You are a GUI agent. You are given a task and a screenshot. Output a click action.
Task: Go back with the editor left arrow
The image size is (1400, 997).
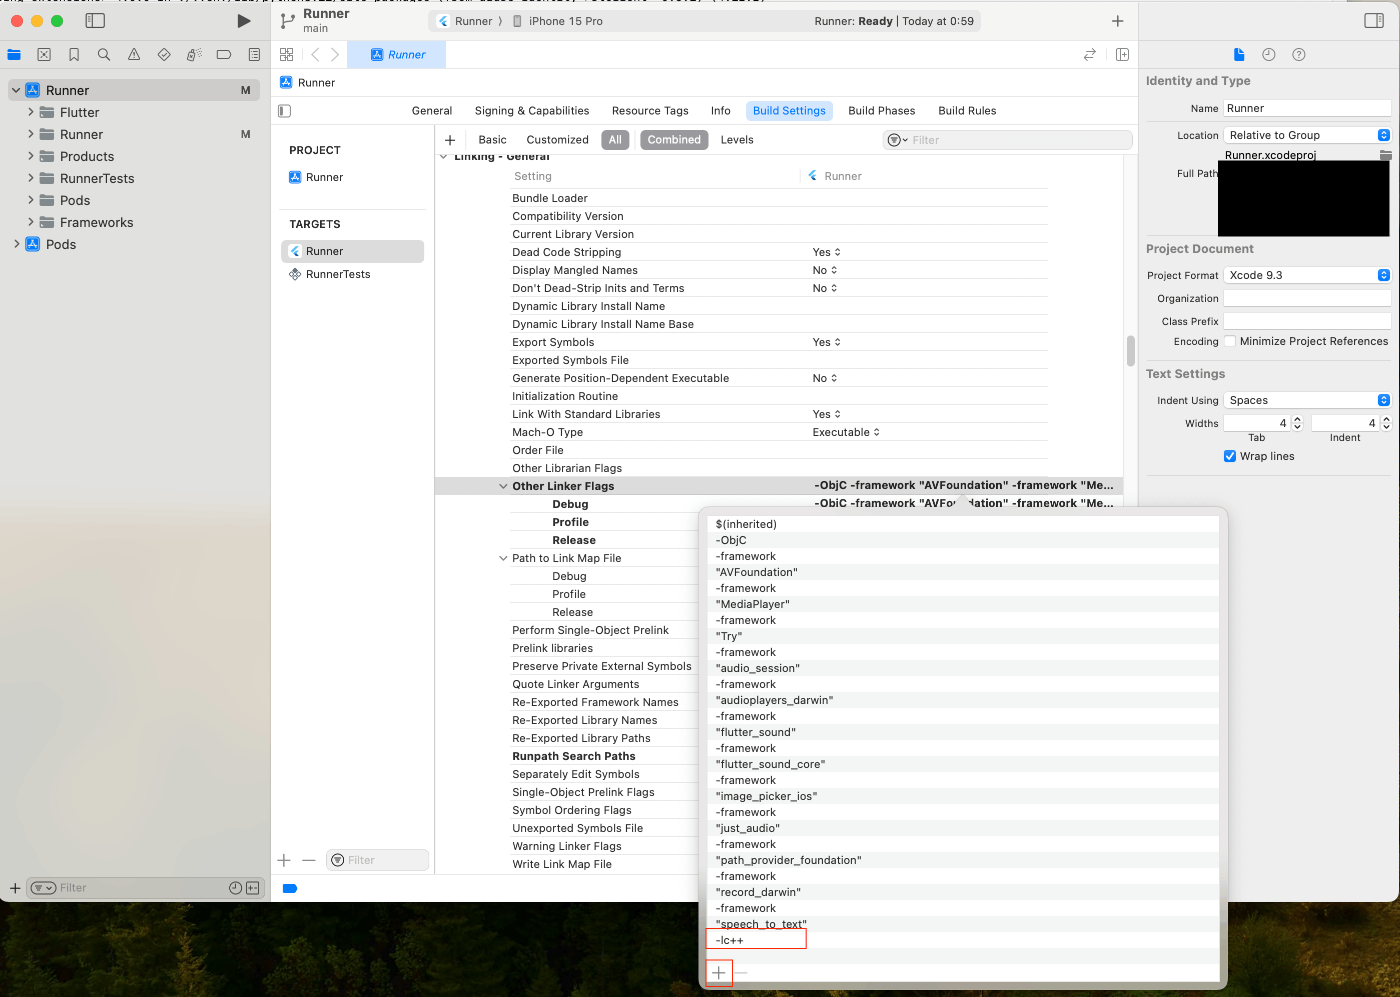[x=315, y=55]
